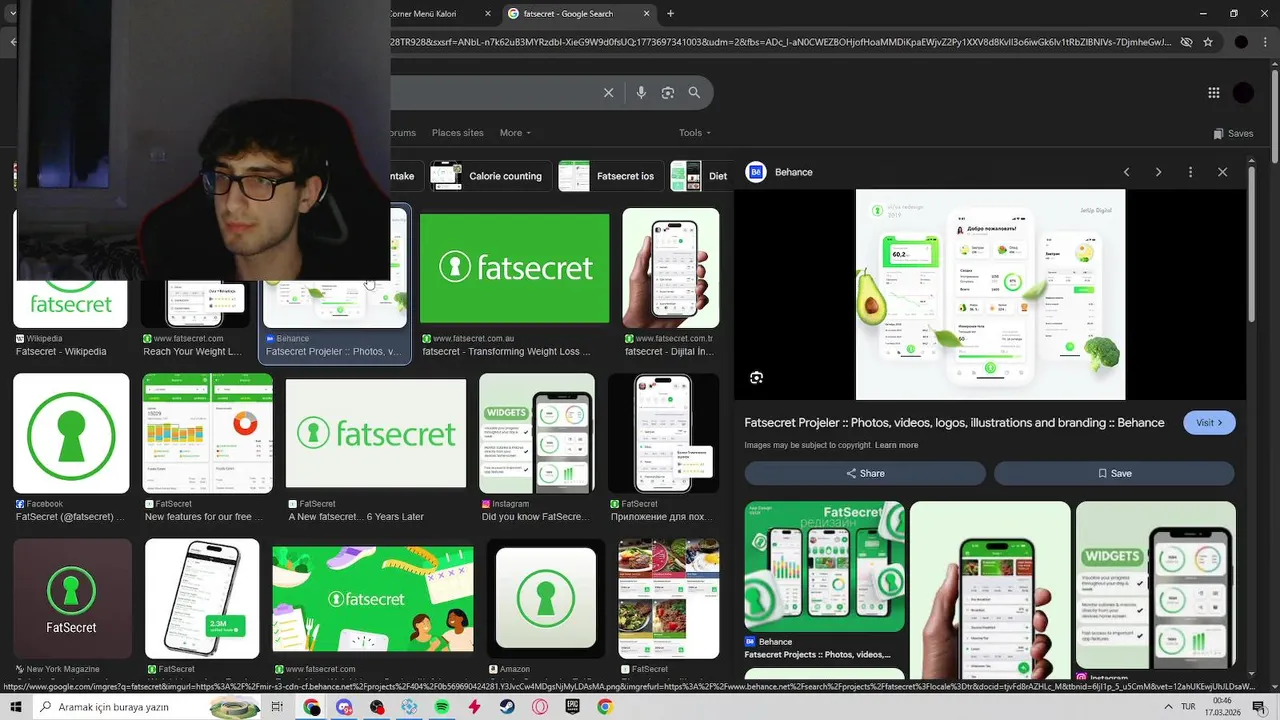Viewport: 1280px width, 720px height.
Task: Switch to Corner Menü Kalori tab
Action: (436, 13)
